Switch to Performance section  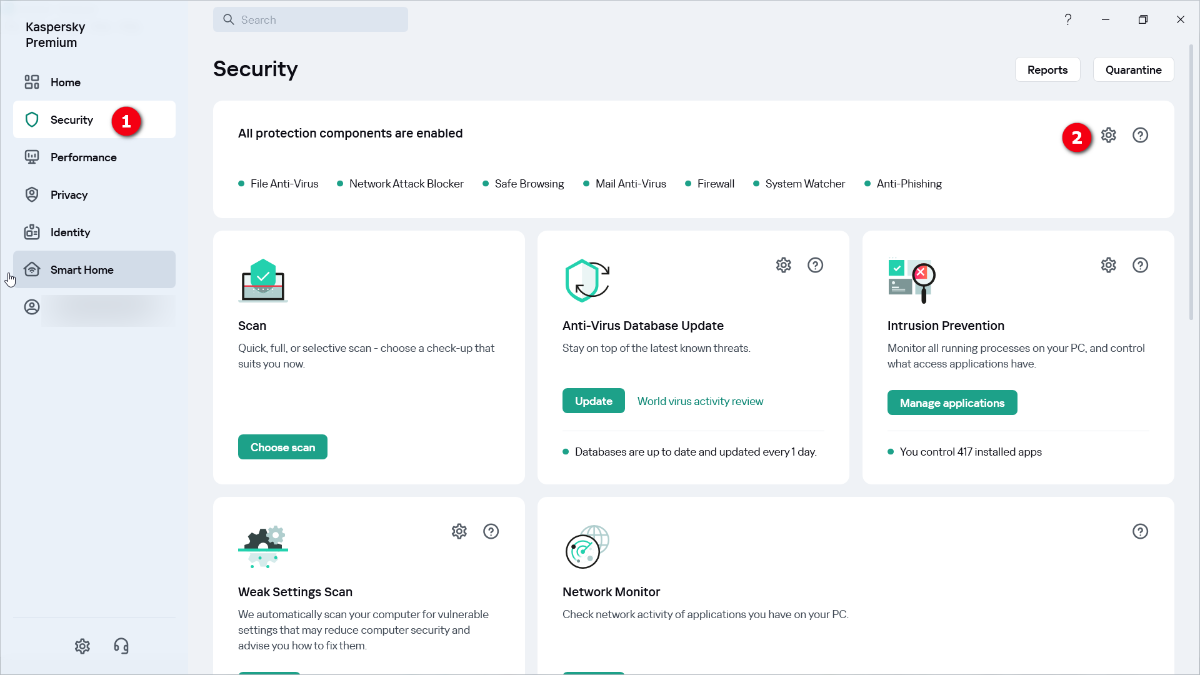tap(83, 157)
